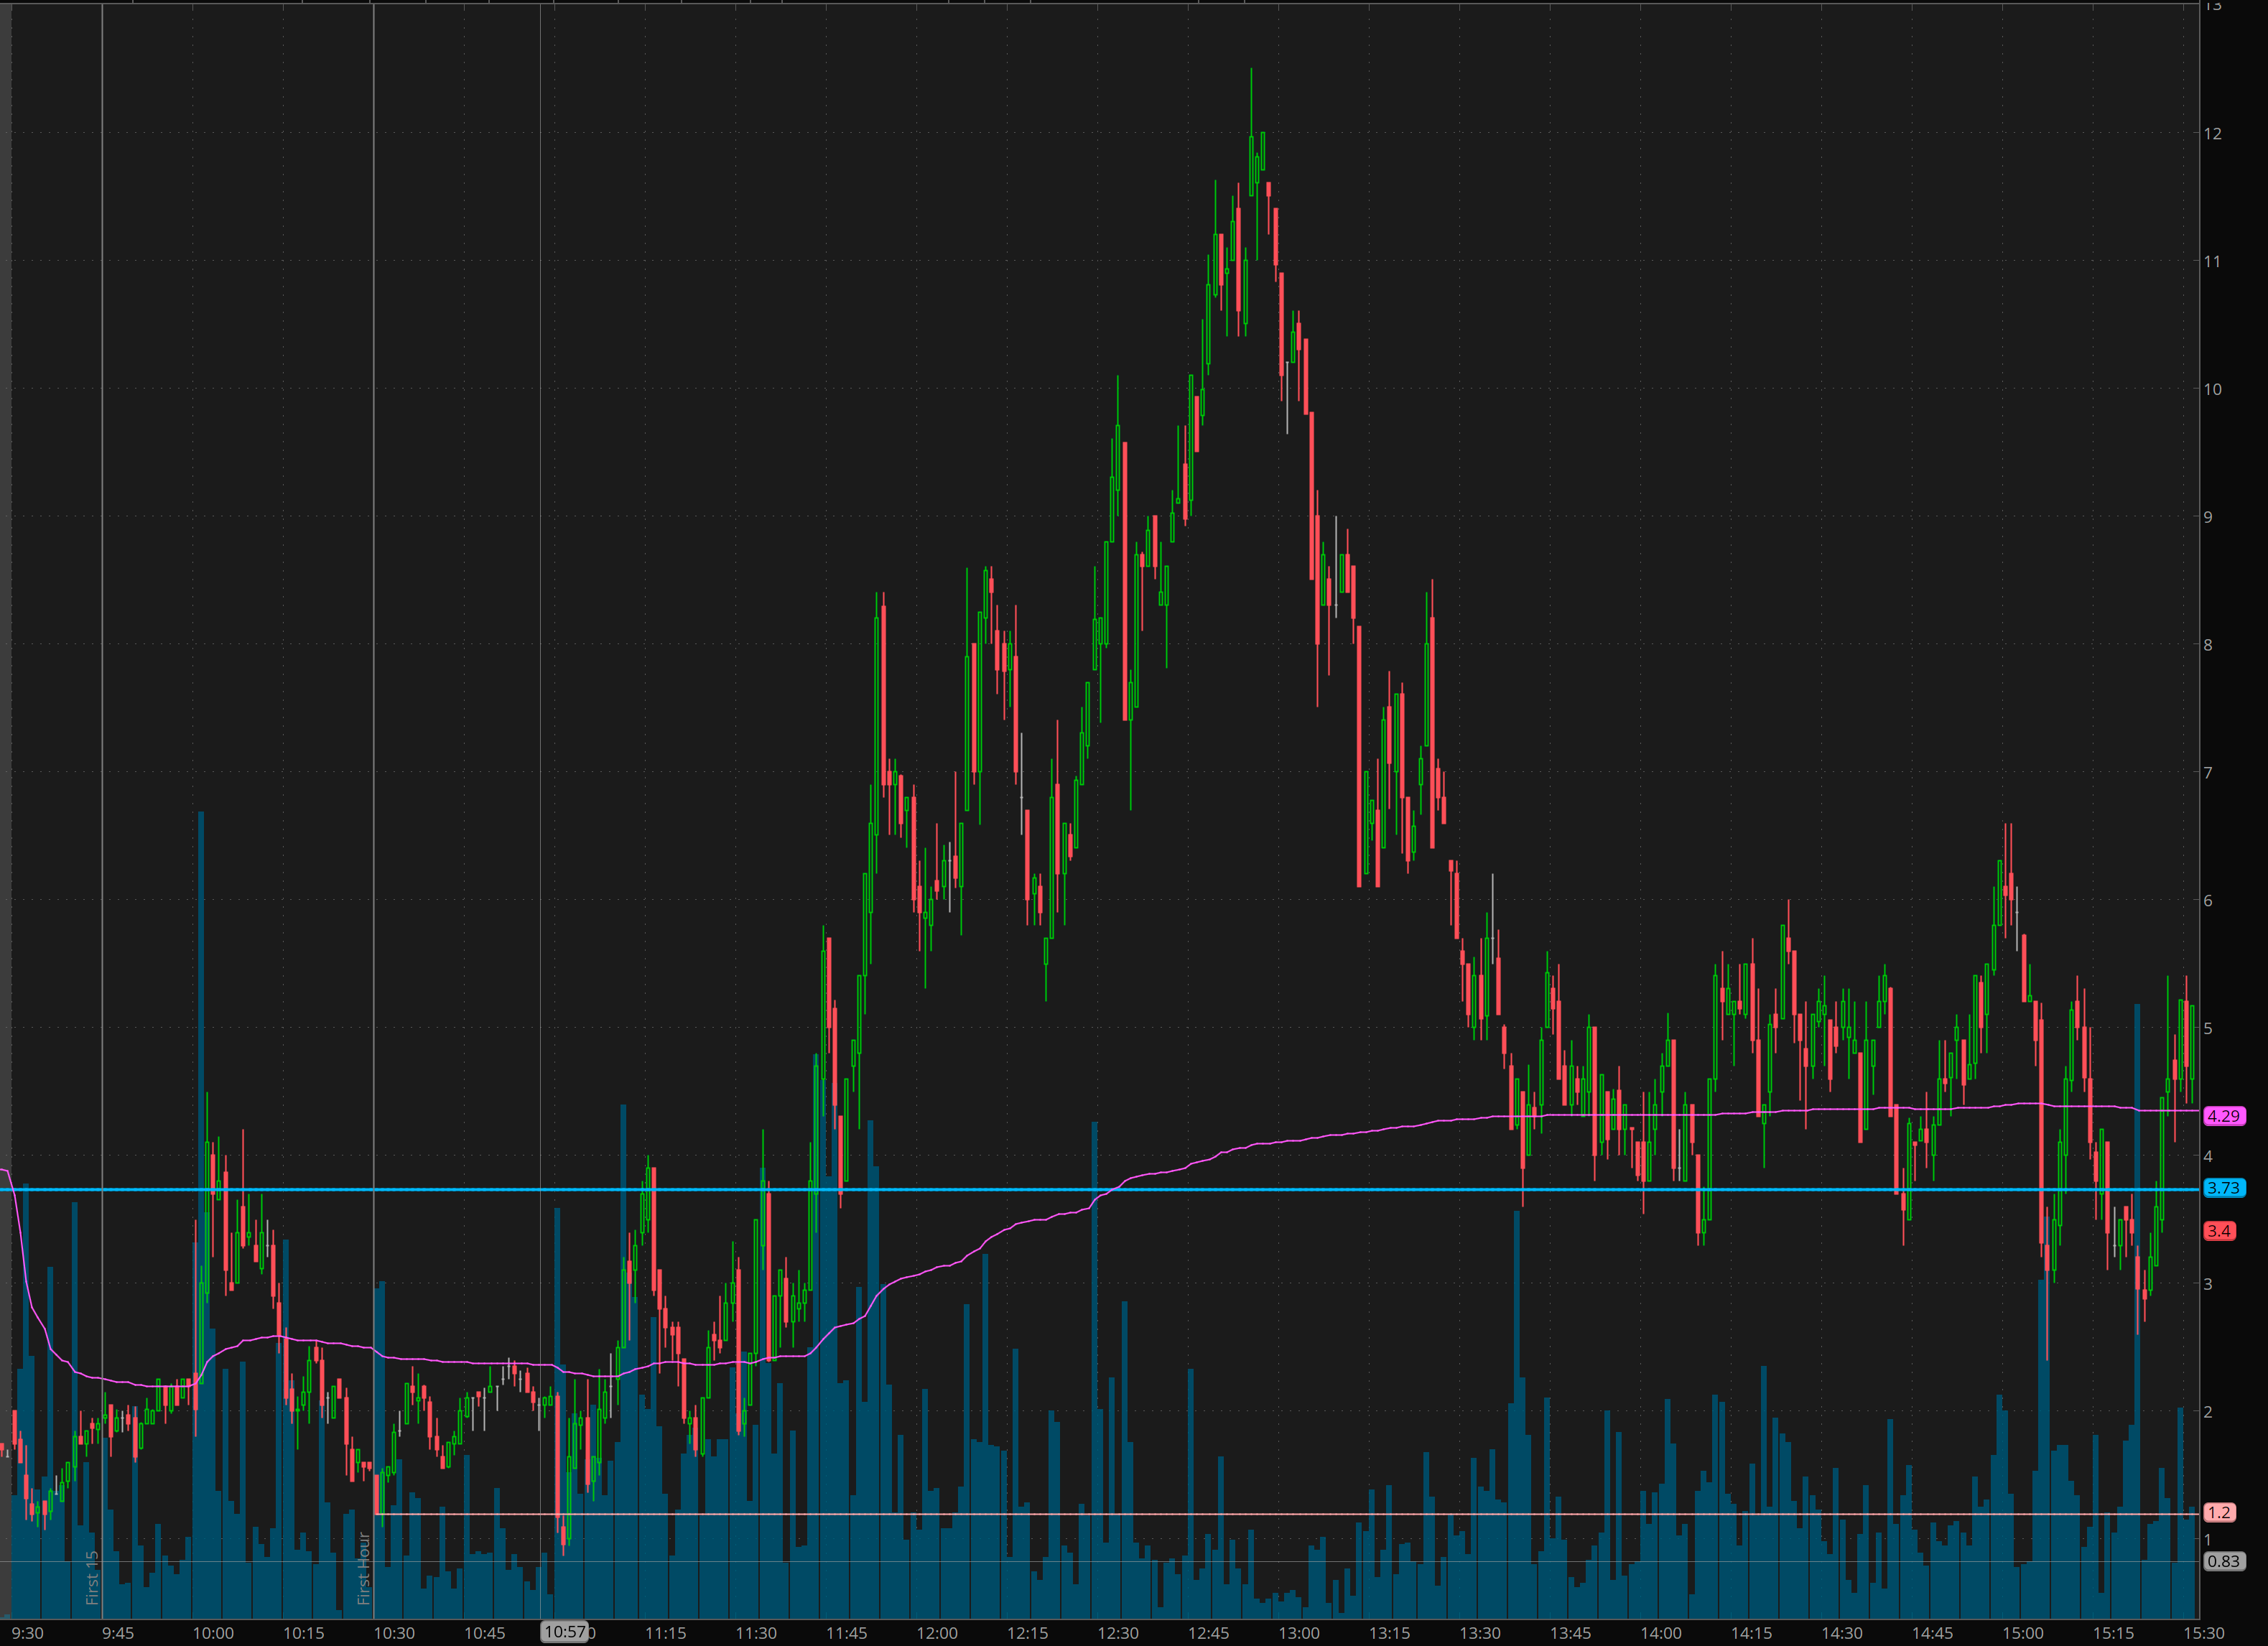The width and height of the screenshot is (2268, 1646).
Task: Click the 14:30 time axis label
Action: [1841, 1633]
